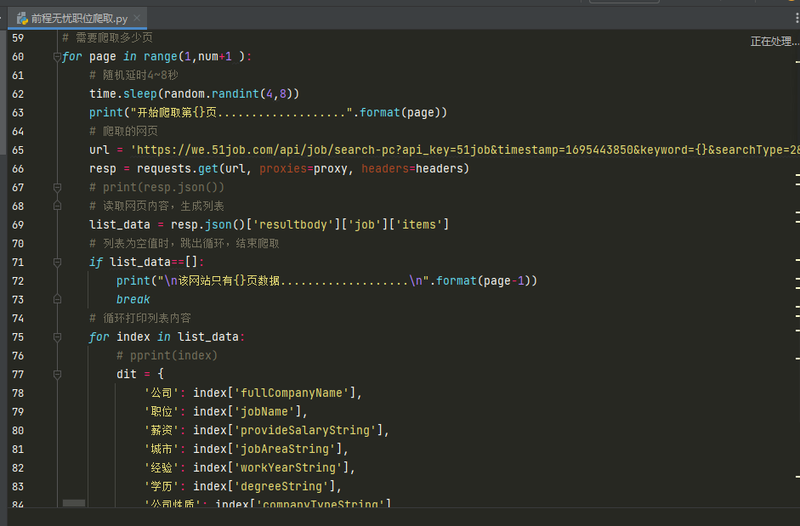Click the Python file icon on the tab
Viewport: 800px width, 526px height.
click(x=22, y=18)
